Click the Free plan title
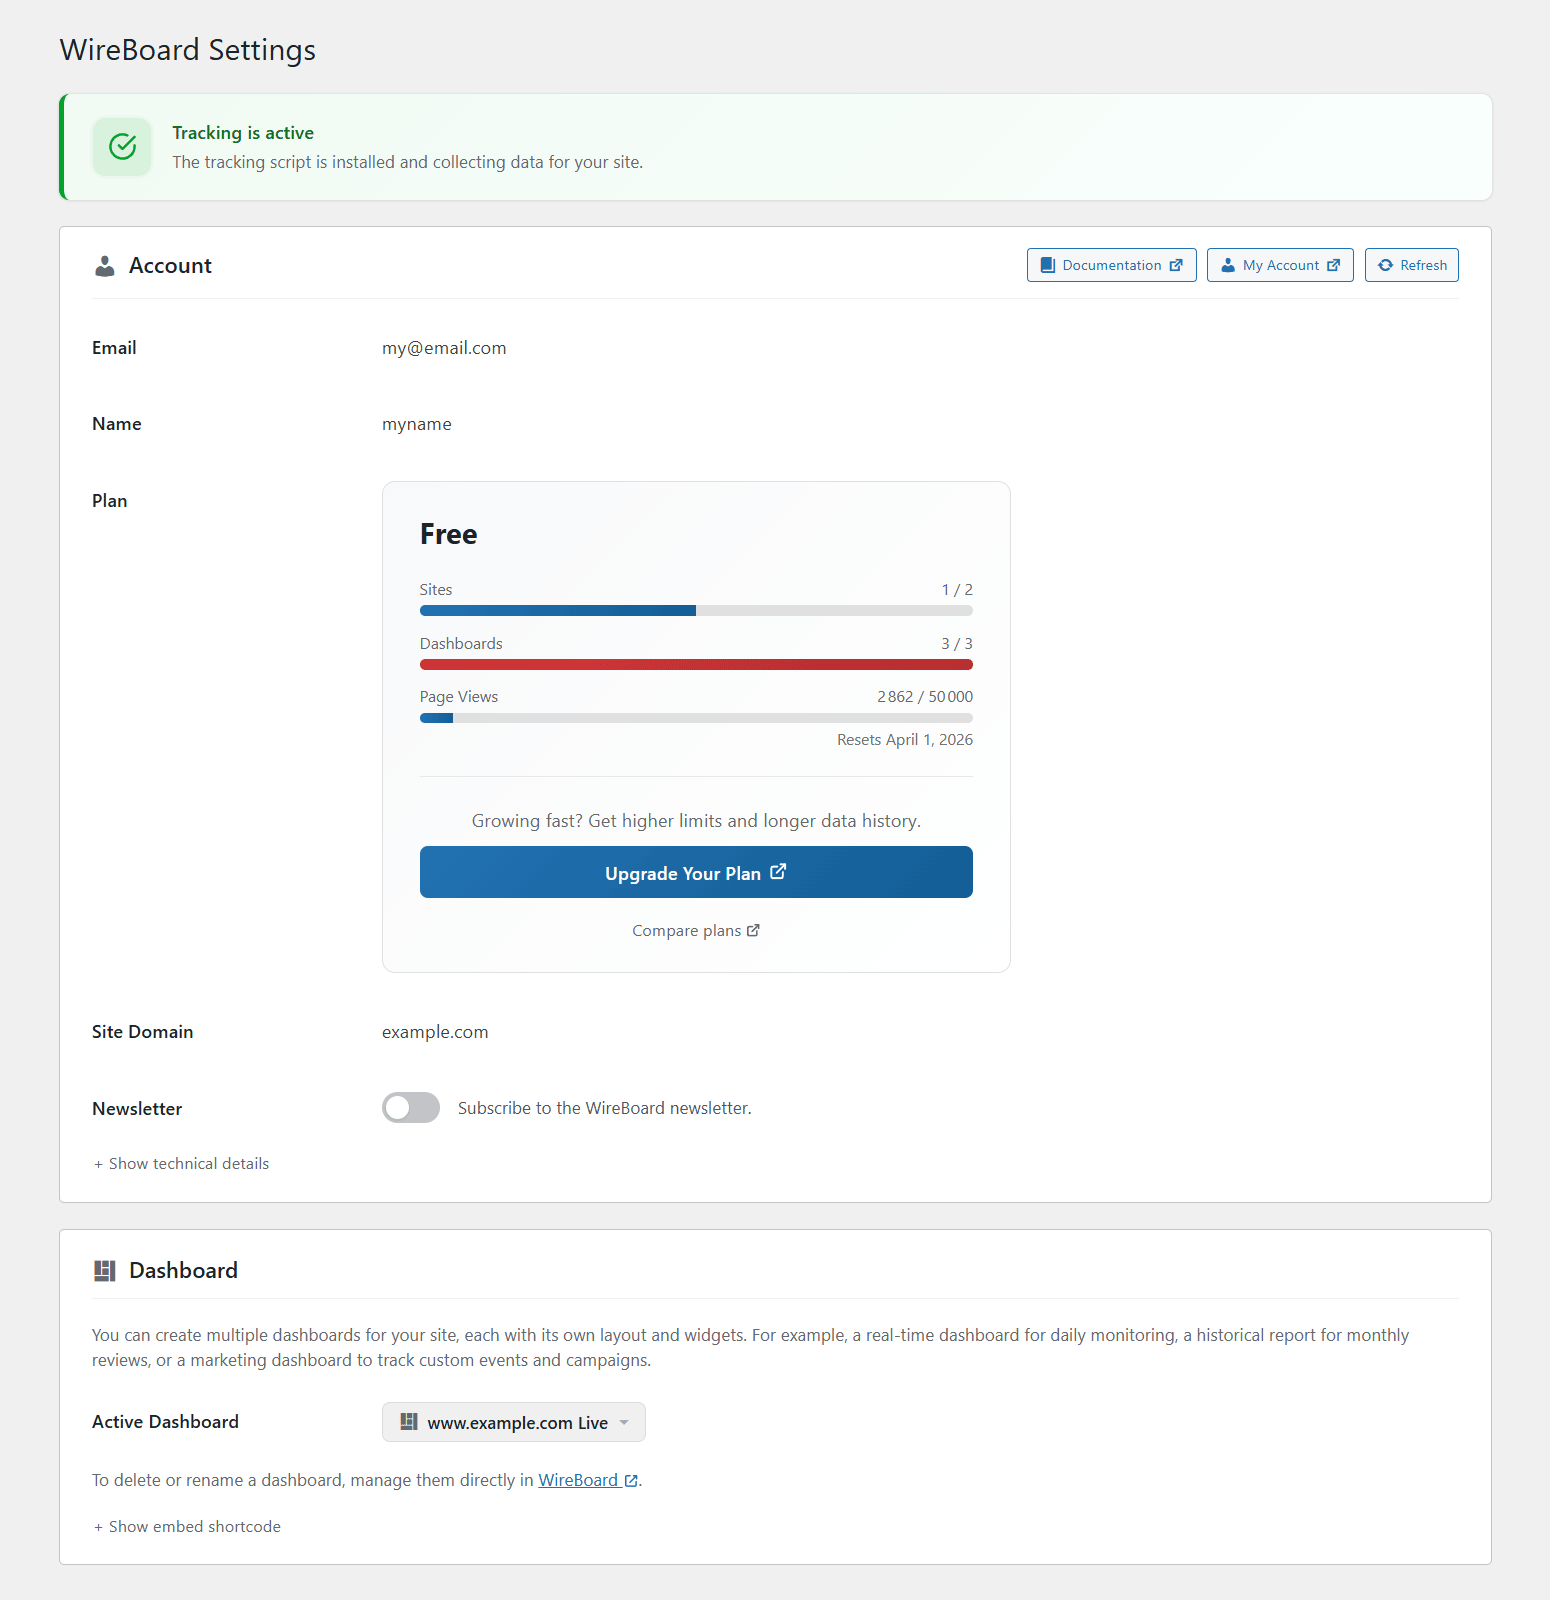The width and height of the screenshot is (1550, 1600). tap(449, 534)
